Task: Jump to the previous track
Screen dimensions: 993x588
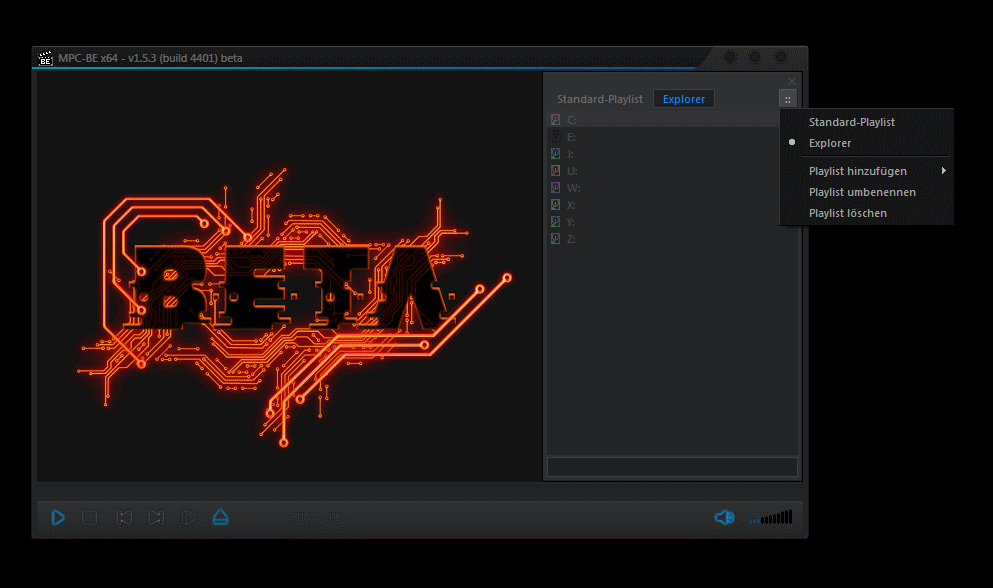Action: click(x=124, y=518)
